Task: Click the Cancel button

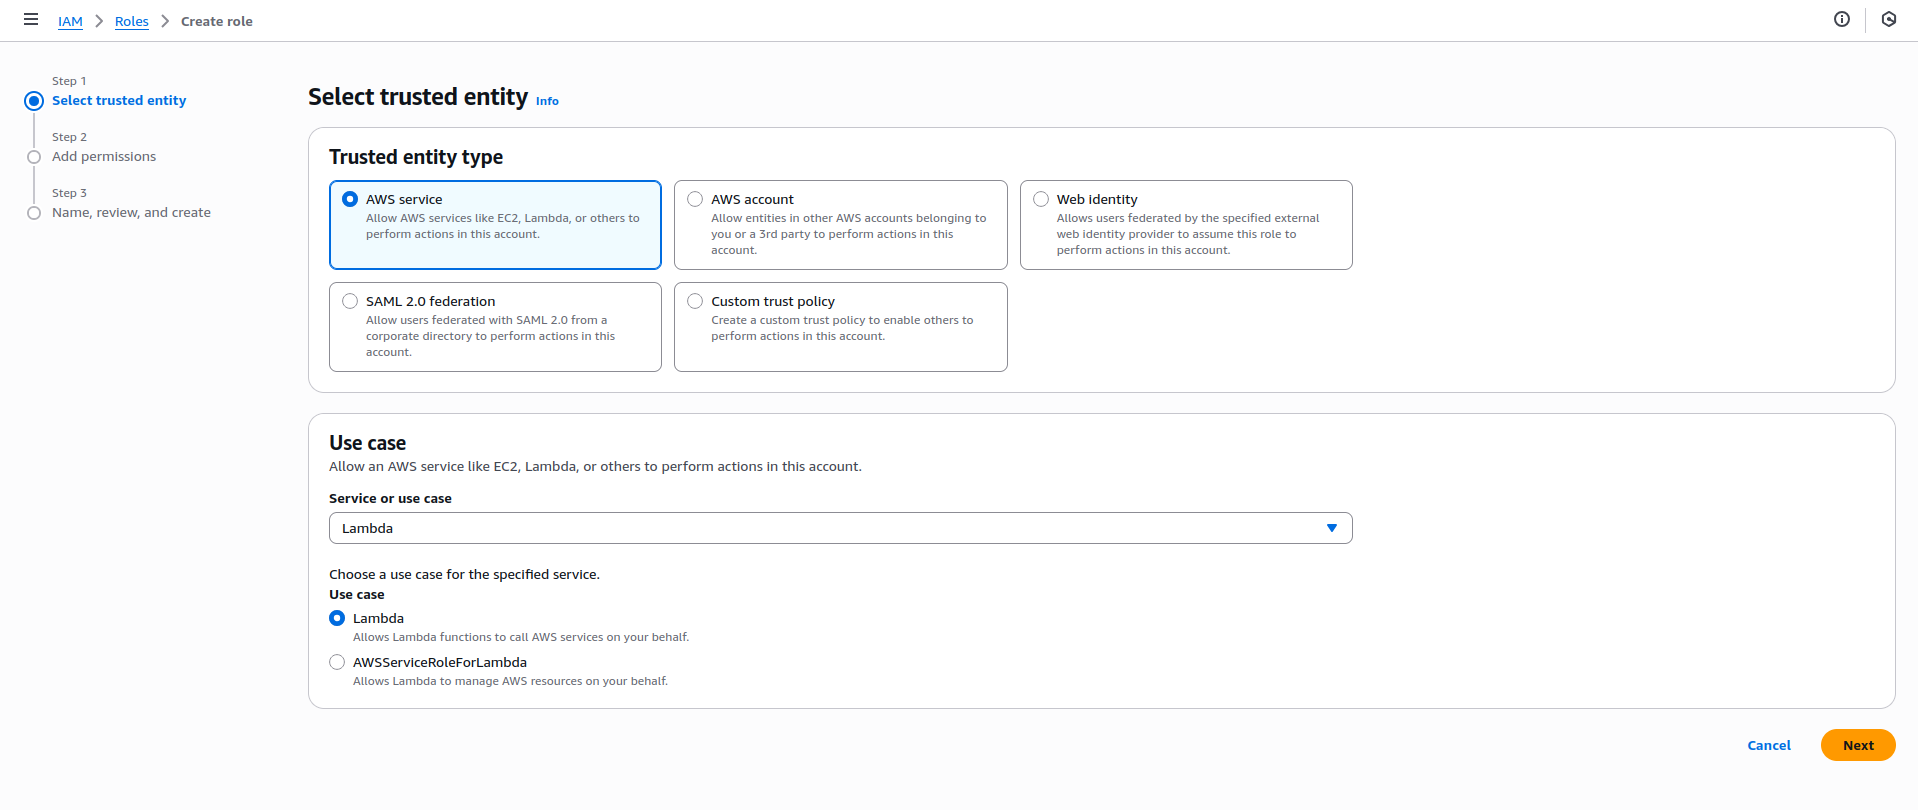Action: point(1769,745)
